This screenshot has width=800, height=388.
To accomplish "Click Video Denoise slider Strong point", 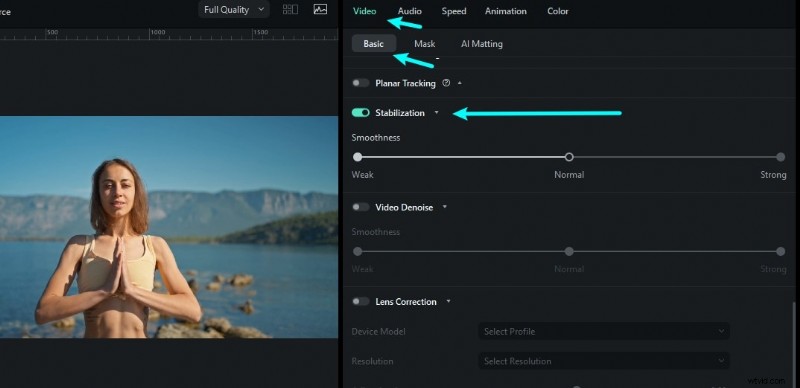I will tap(780, 251).
